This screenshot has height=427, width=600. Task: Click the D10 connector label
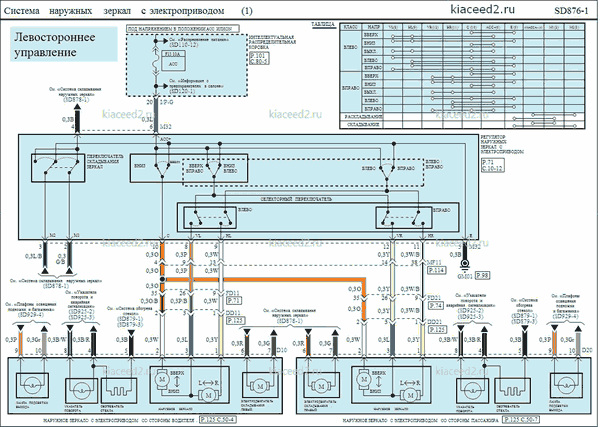pyautogui.click(x=282, y=350)
